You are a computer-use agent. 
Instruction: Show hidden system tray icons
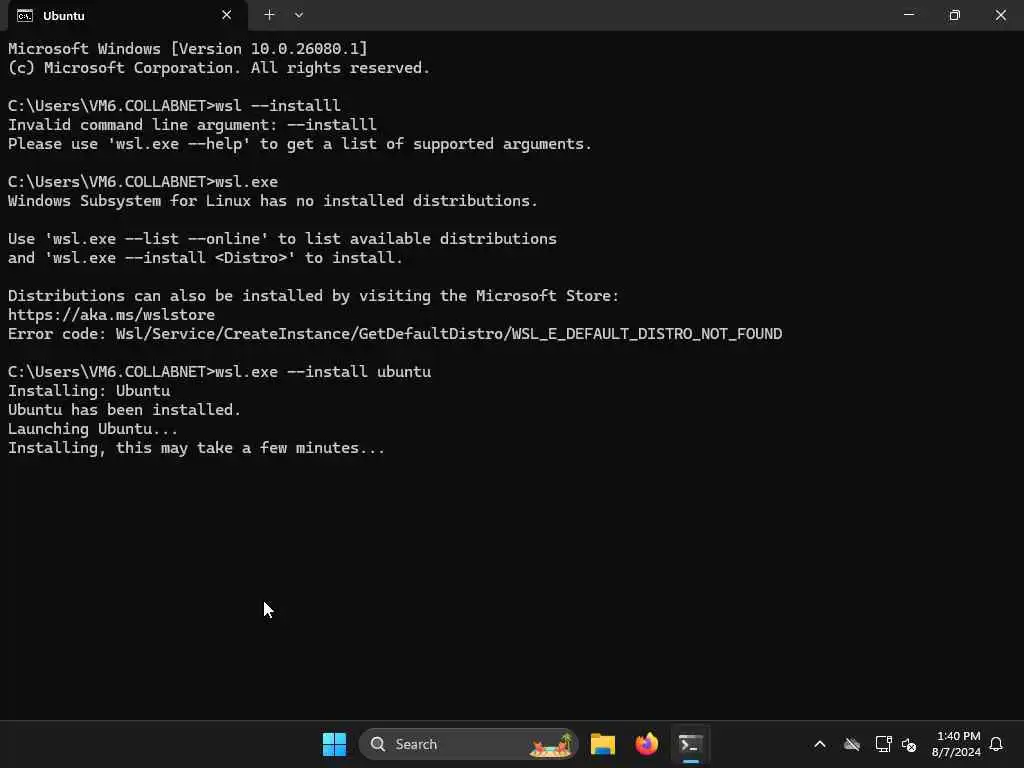tap(820, 744)
